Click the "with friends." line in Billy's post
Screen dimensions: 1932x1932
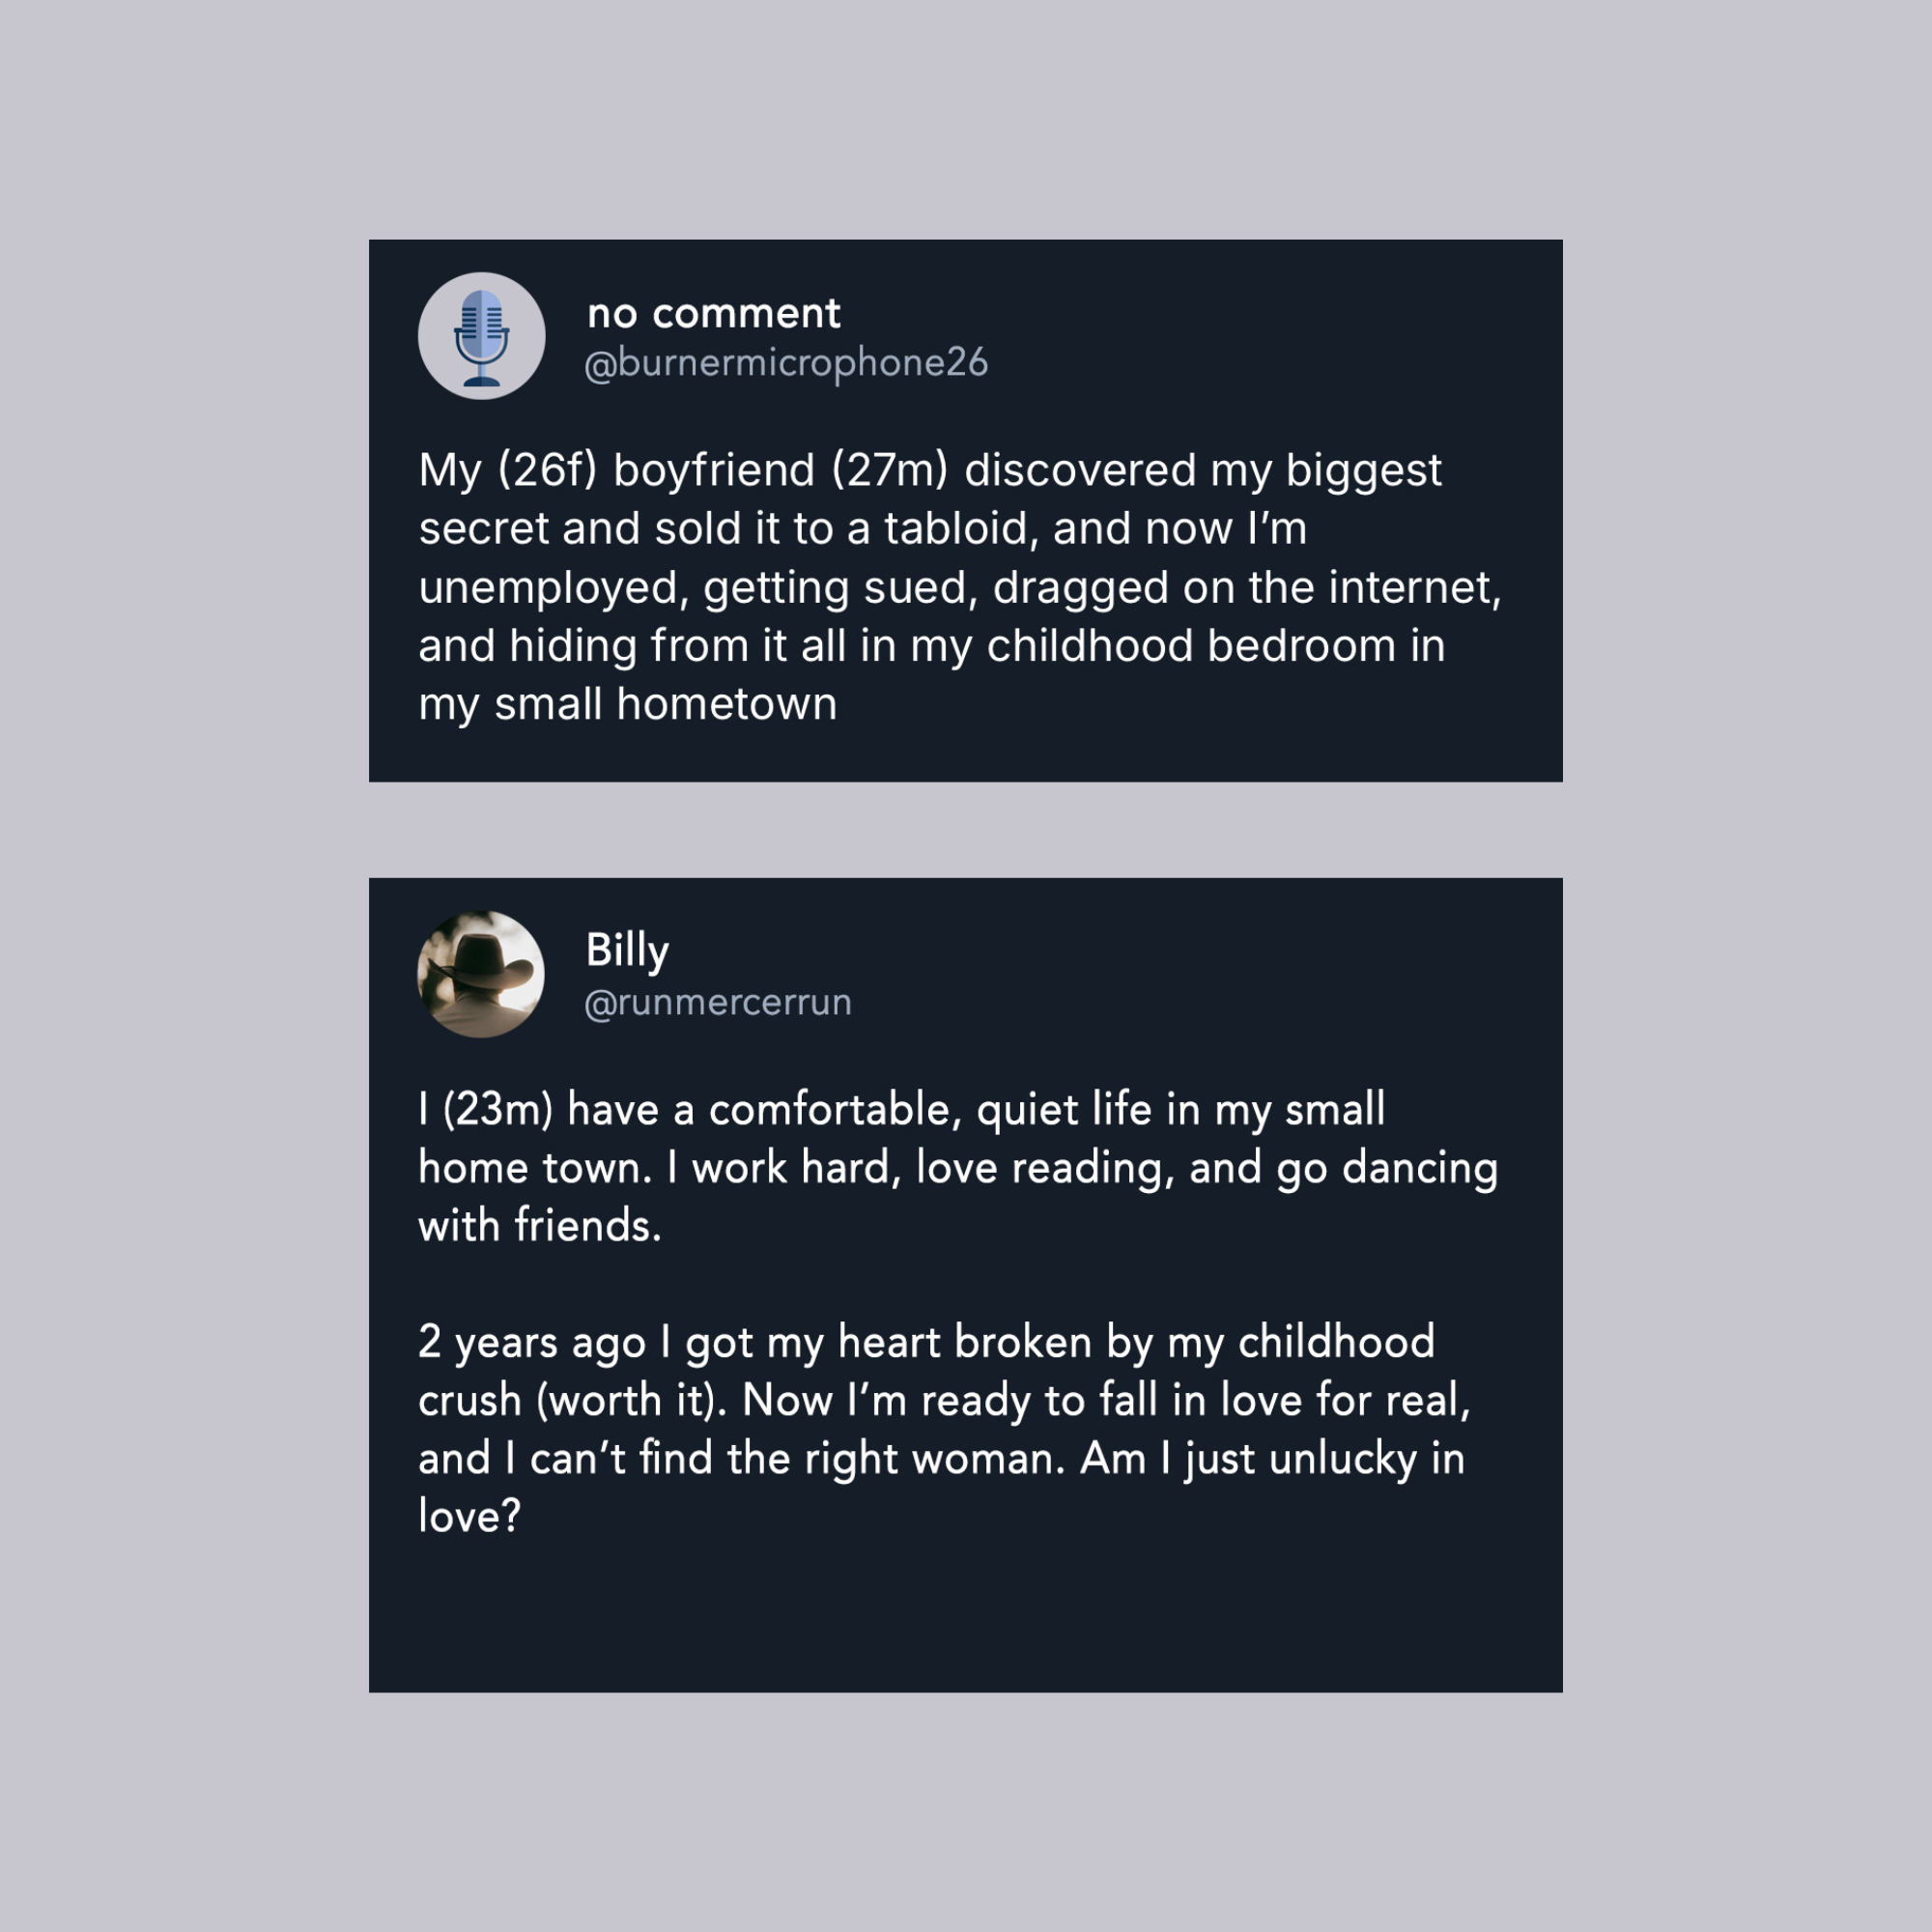click(540, 1225)
